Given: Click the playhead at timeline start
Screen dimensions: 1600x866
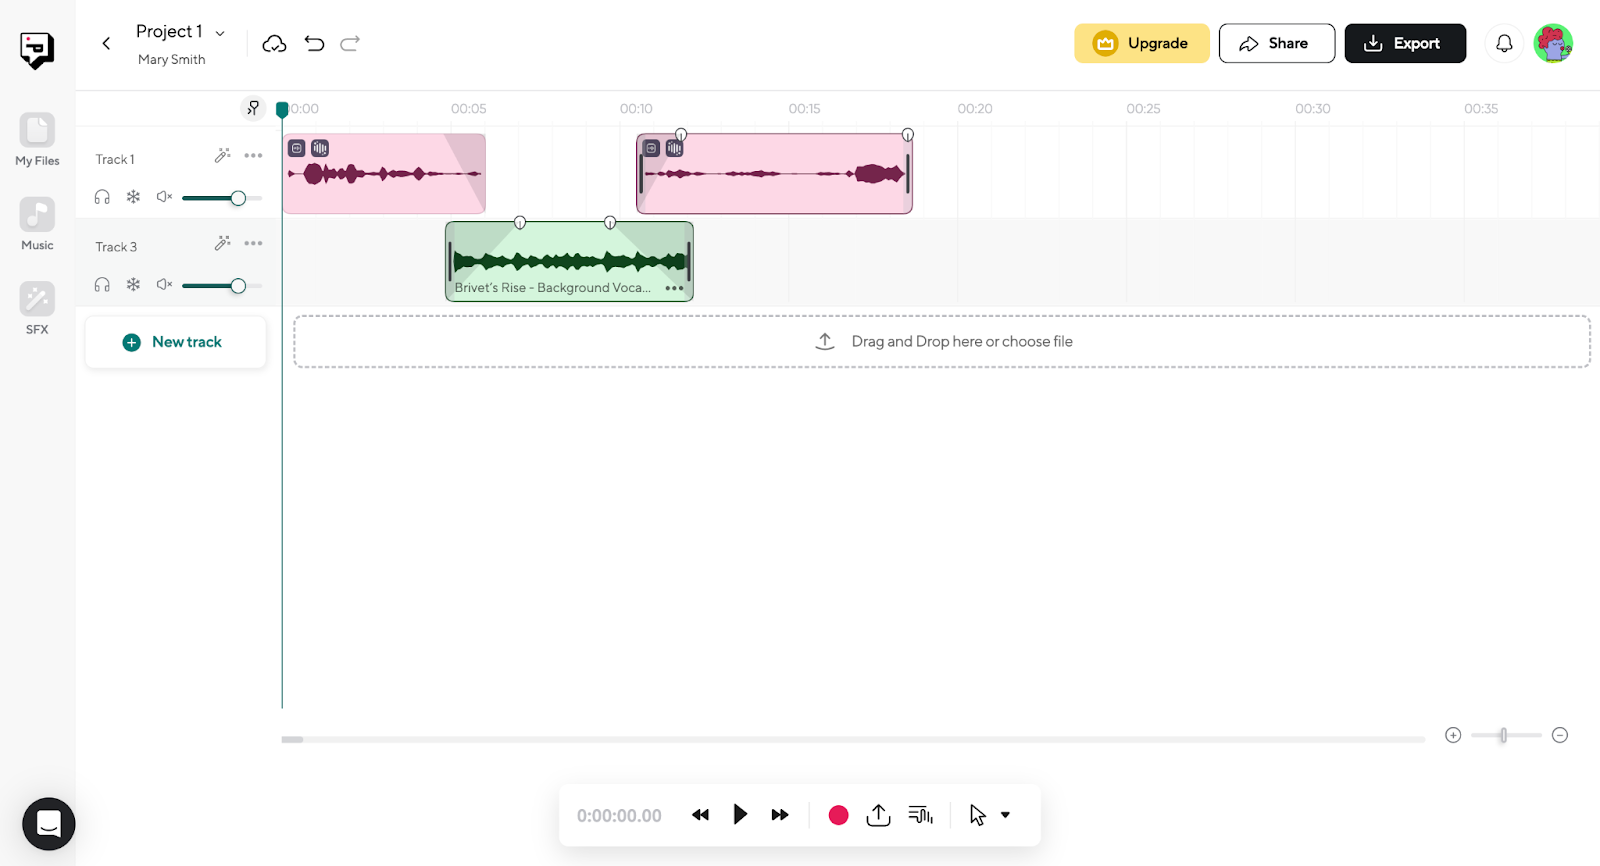Looking at the screenshot, I should pos(282,109).
